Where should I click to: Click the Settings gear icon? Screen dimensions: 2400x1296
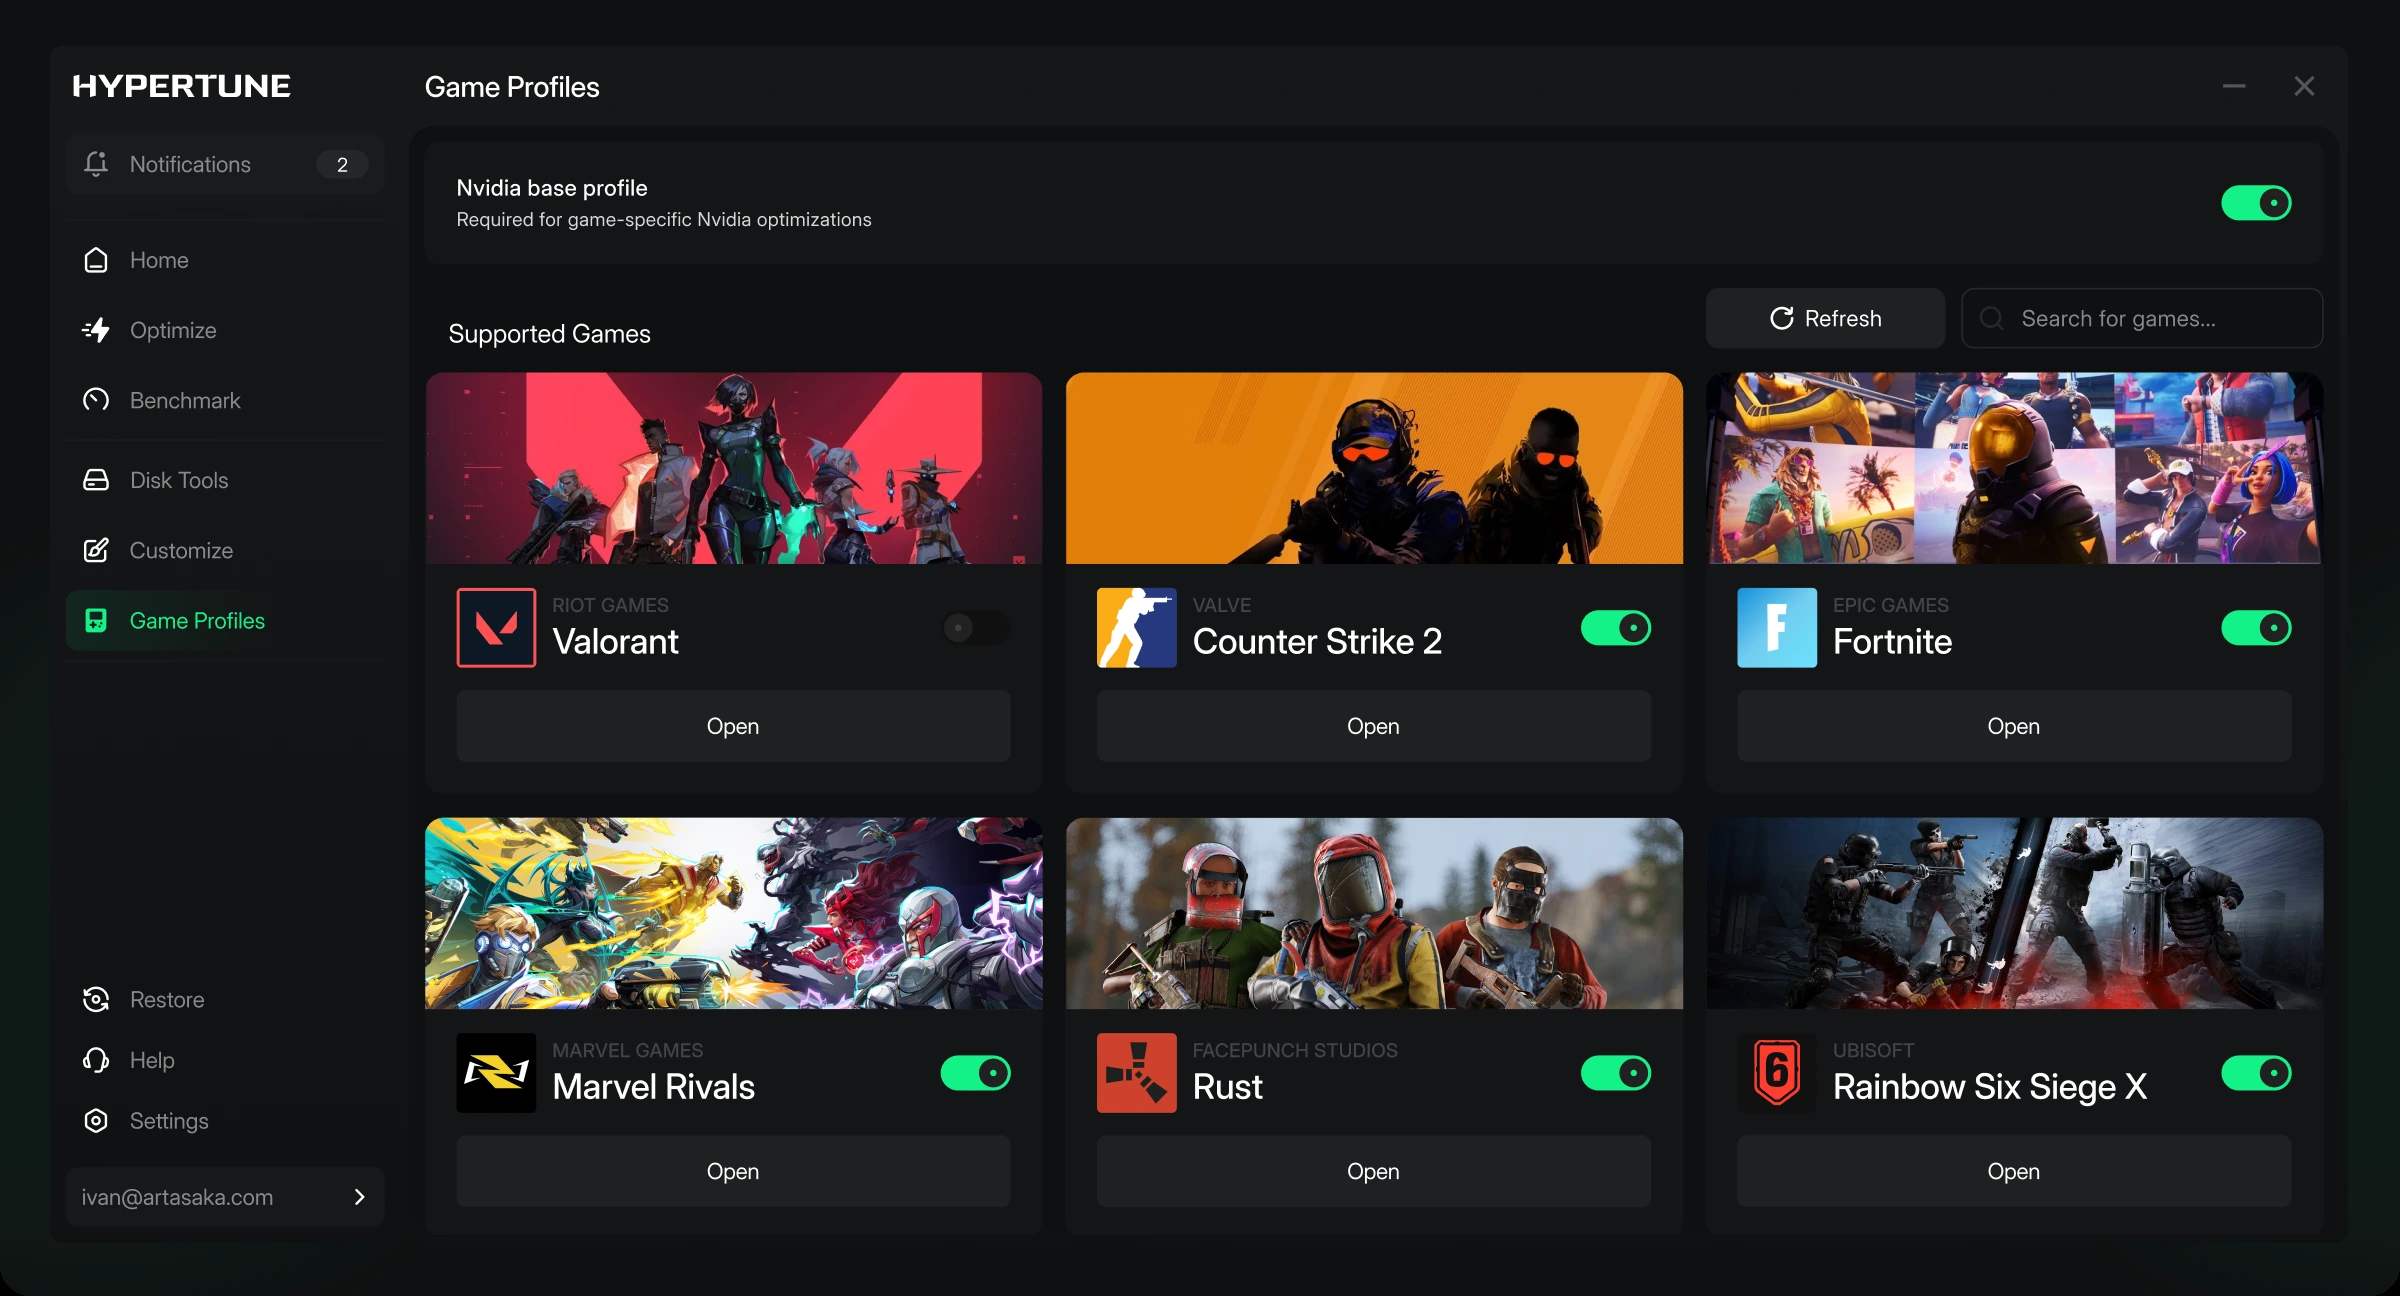pyautogui.click(x=96, y=1121)
